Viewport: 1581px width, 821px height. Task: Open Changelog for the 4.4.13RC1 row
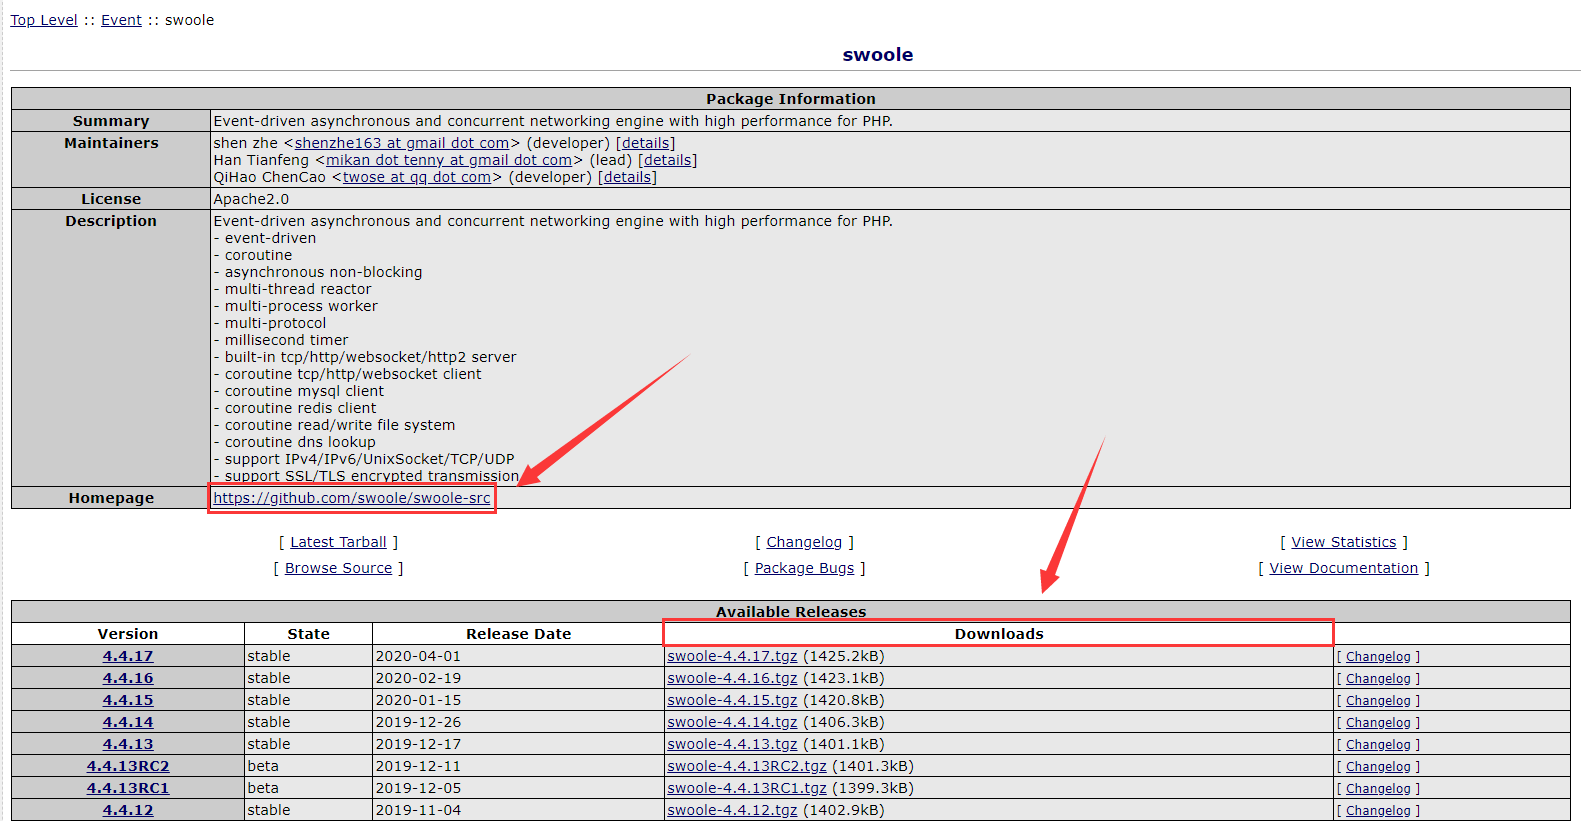[1378, 789]
